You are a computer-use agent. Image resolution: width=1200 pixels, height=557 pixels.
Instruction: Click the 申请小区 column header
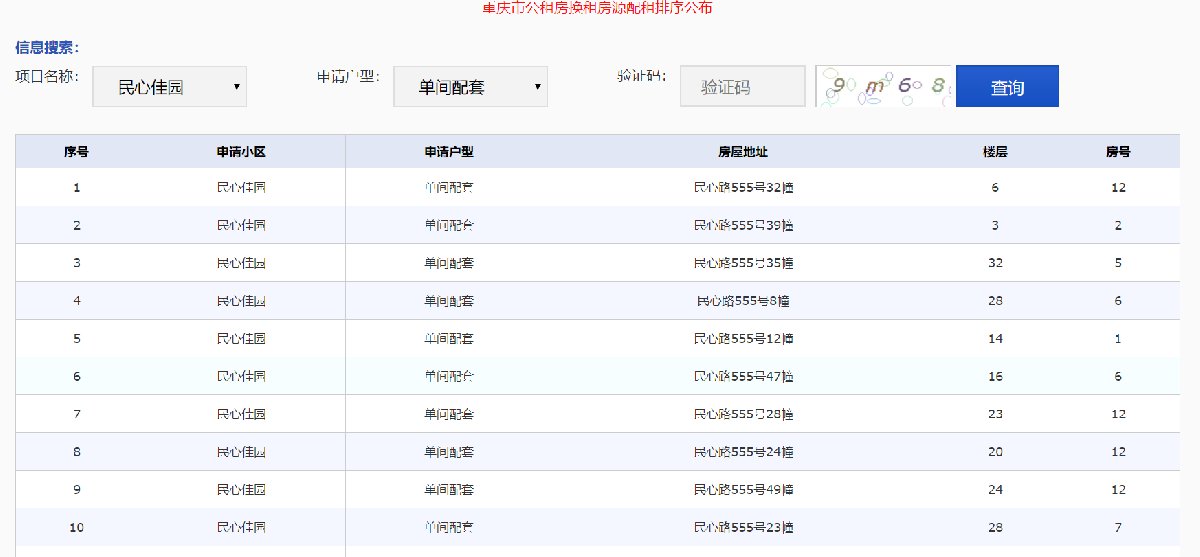[241, 152]
